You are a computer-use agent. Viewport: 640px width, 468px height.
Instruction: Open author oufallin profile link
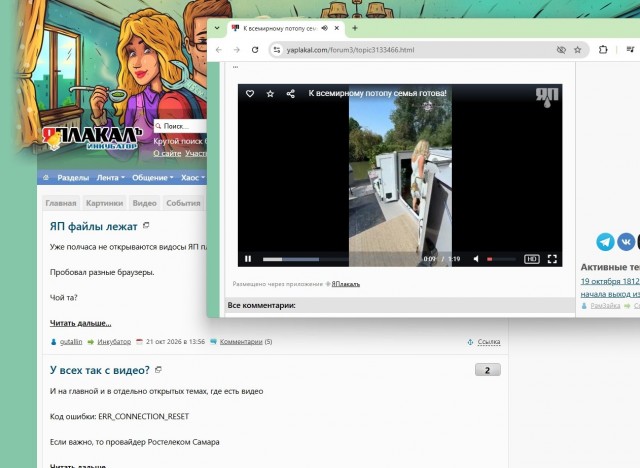pos(71,342)
